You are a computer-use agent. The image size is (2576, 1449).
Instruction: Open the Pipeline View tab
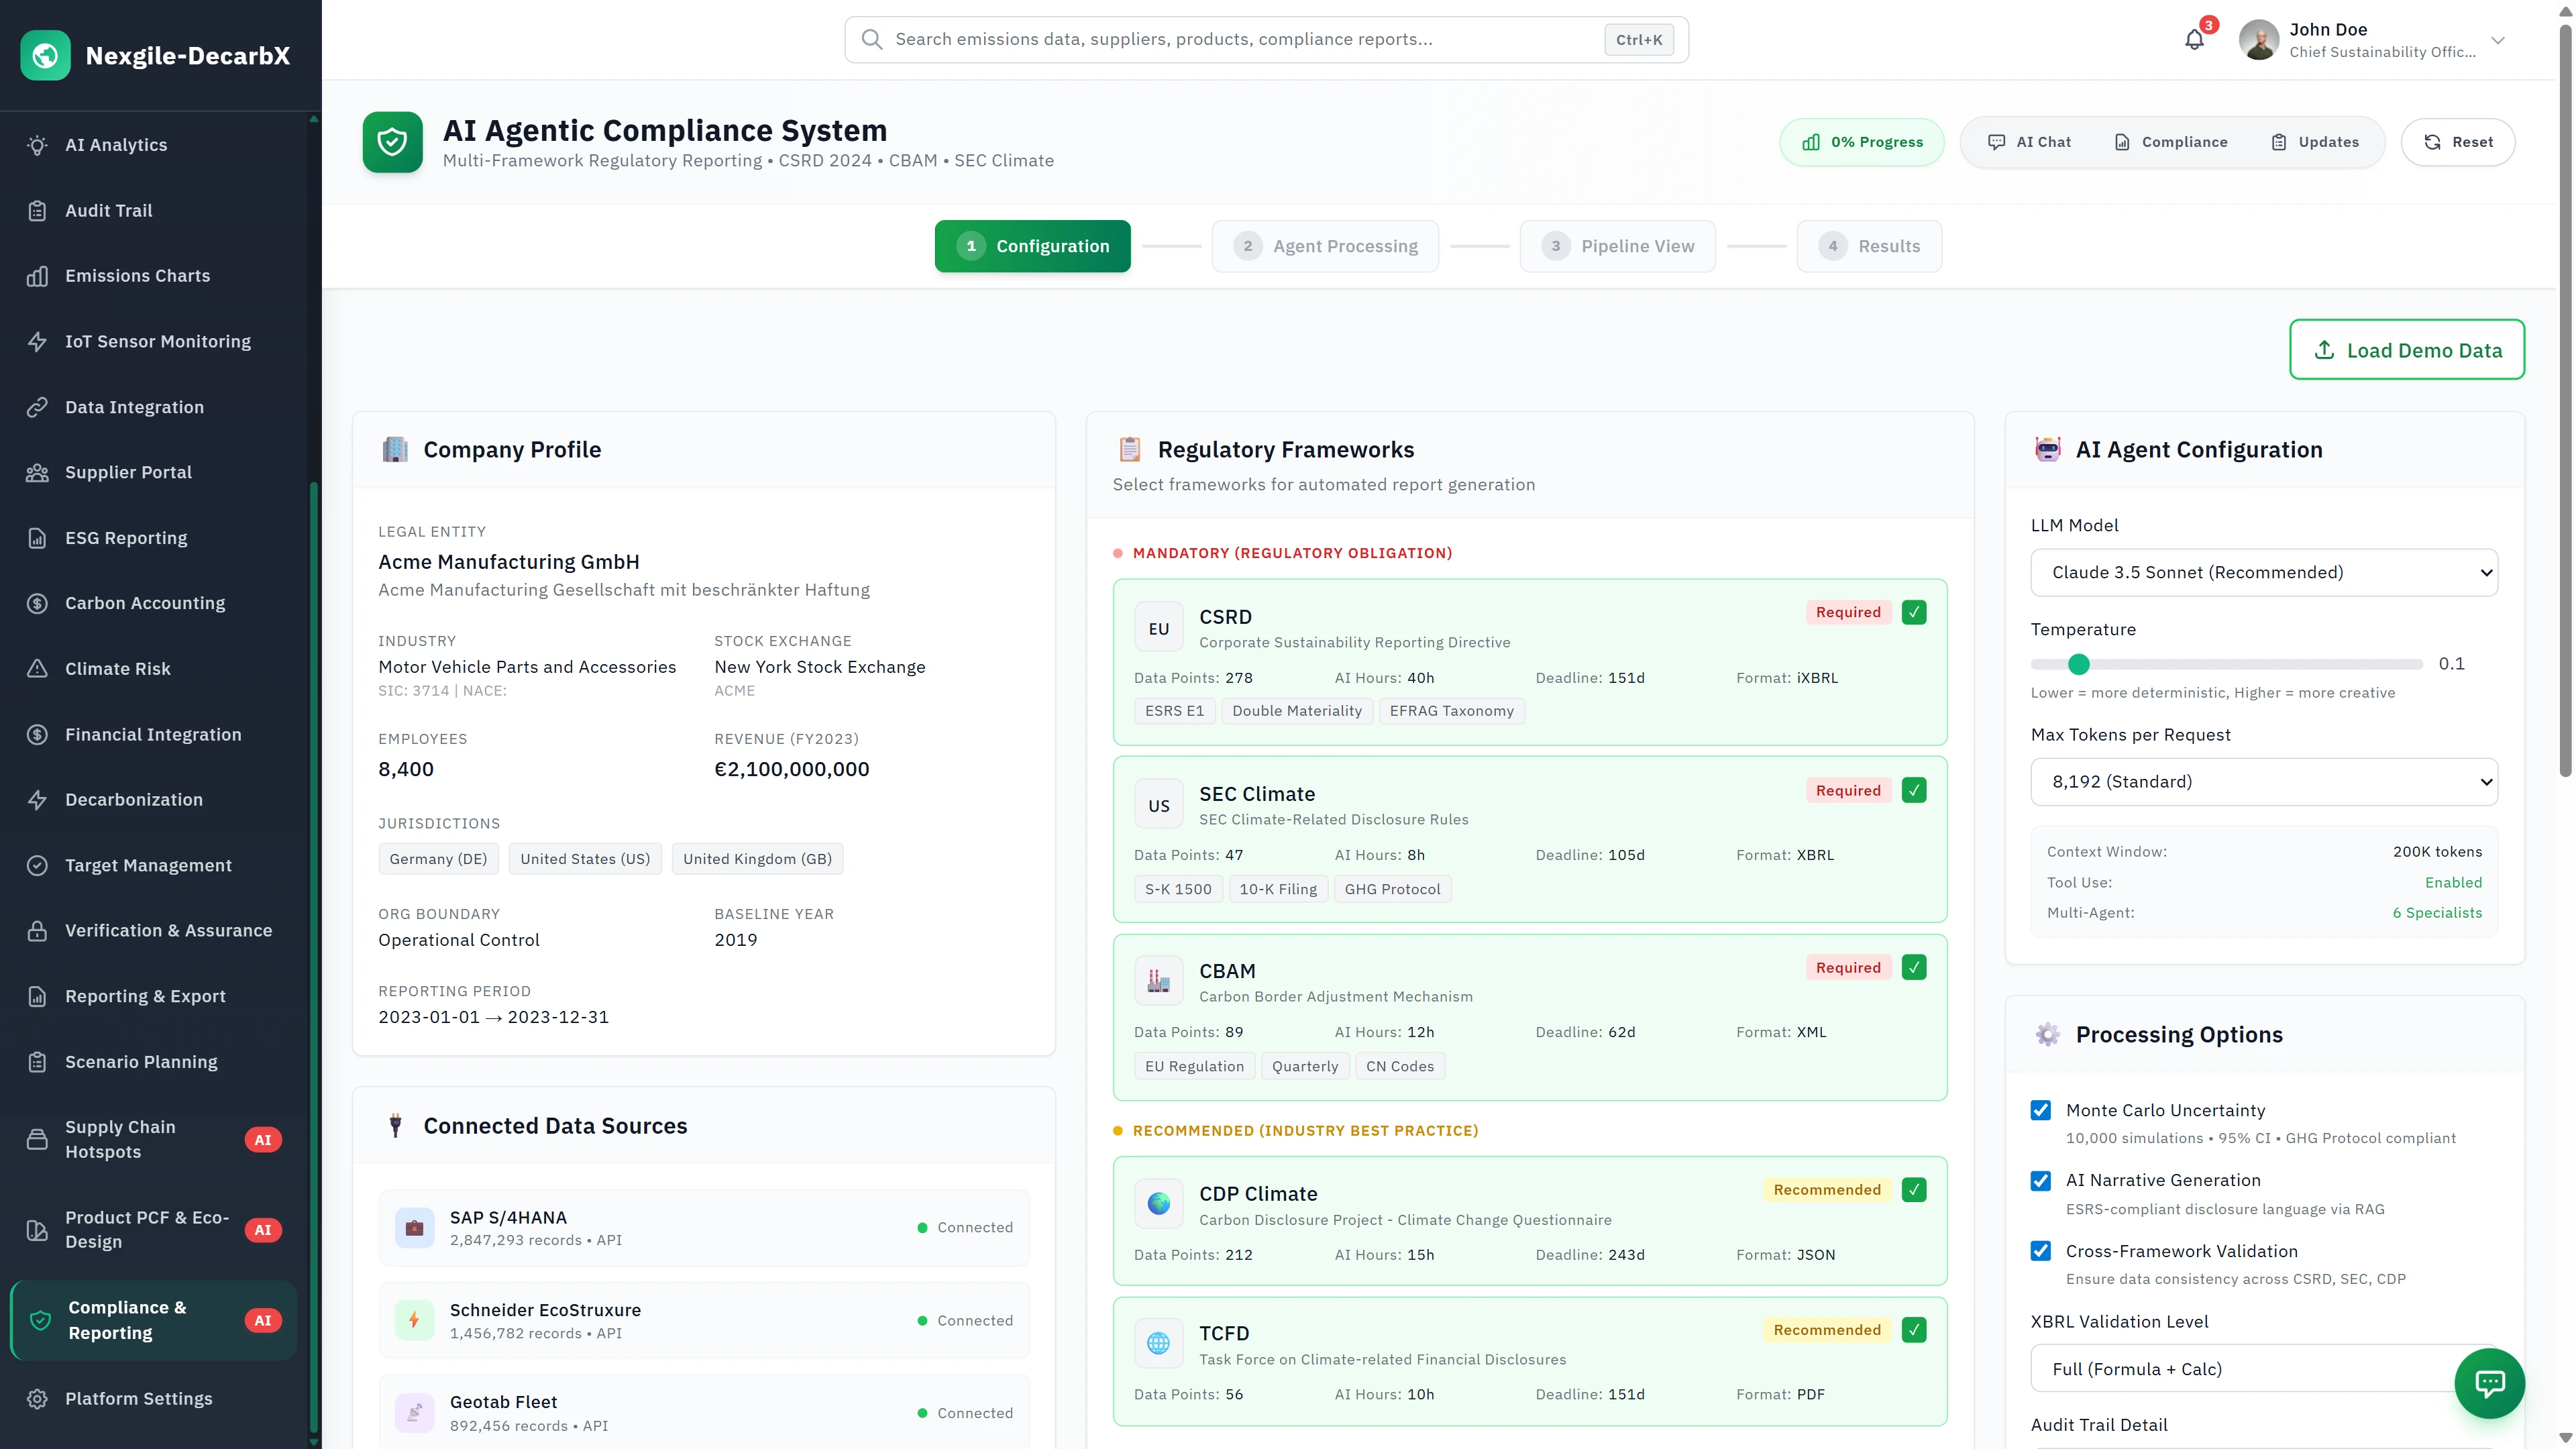1617,246
